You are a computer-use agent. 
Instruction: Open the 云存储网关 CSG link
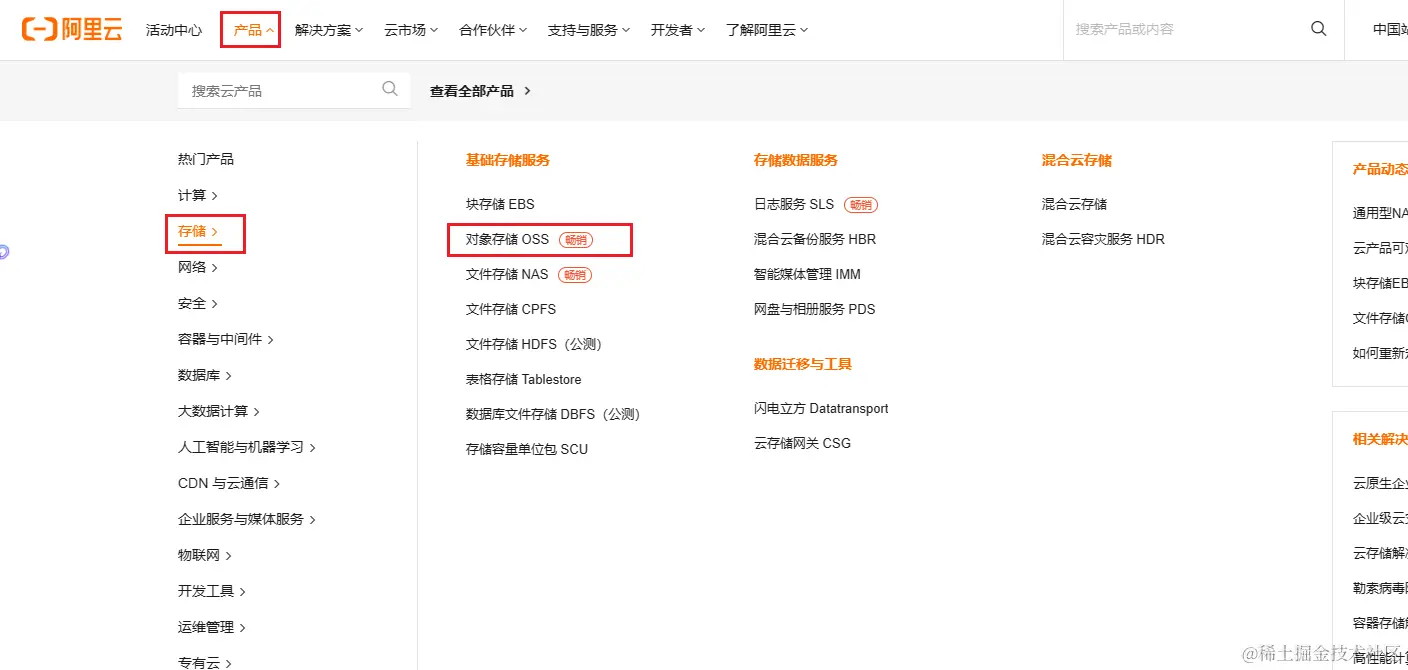(x=802, y=443)
